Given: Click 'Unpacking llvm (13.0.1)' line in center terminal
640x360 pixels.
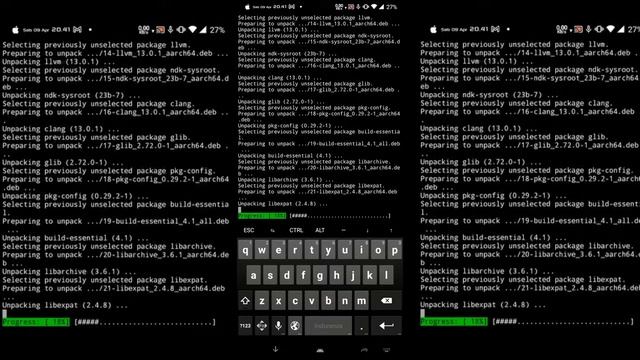Looking at the screenshot, I should (278, 30).
